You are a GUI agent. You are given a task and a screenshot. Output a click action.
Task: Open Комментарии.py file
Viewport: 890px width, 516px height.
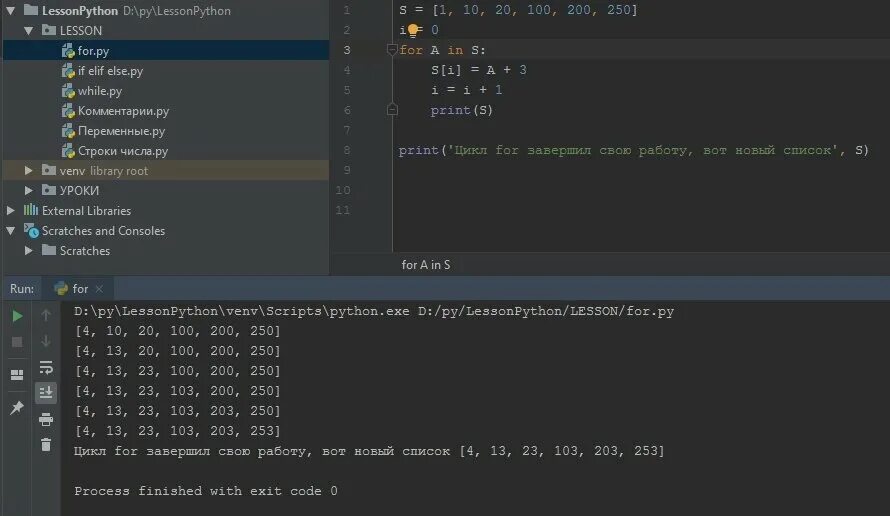(x=123, y=111)
